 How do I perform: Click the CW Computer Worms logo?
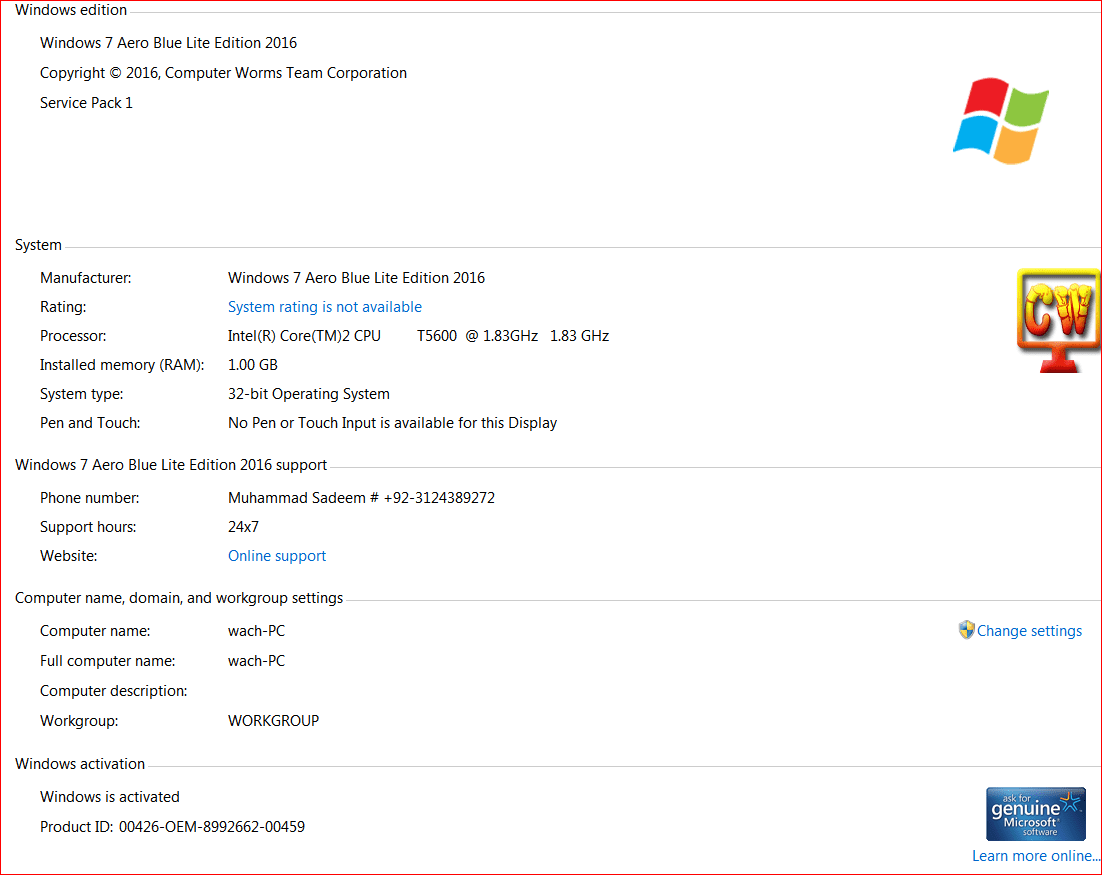pyautogui.click(x=1058, y=320)
